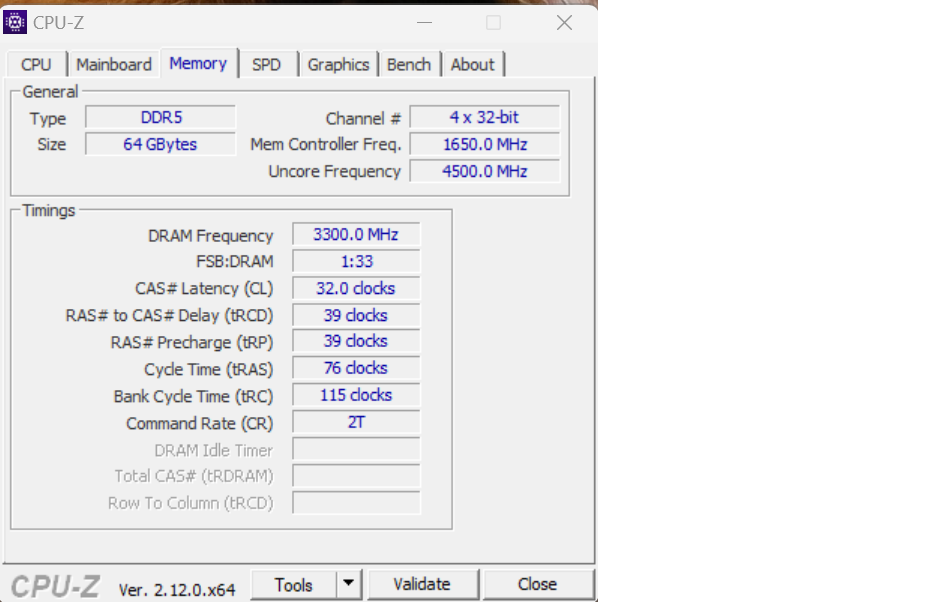Click the empty Total CAS# (tRDRAM) field
The height and width of the screenshot is (602, 937).
pyautogui.click(x=356, y=476)
